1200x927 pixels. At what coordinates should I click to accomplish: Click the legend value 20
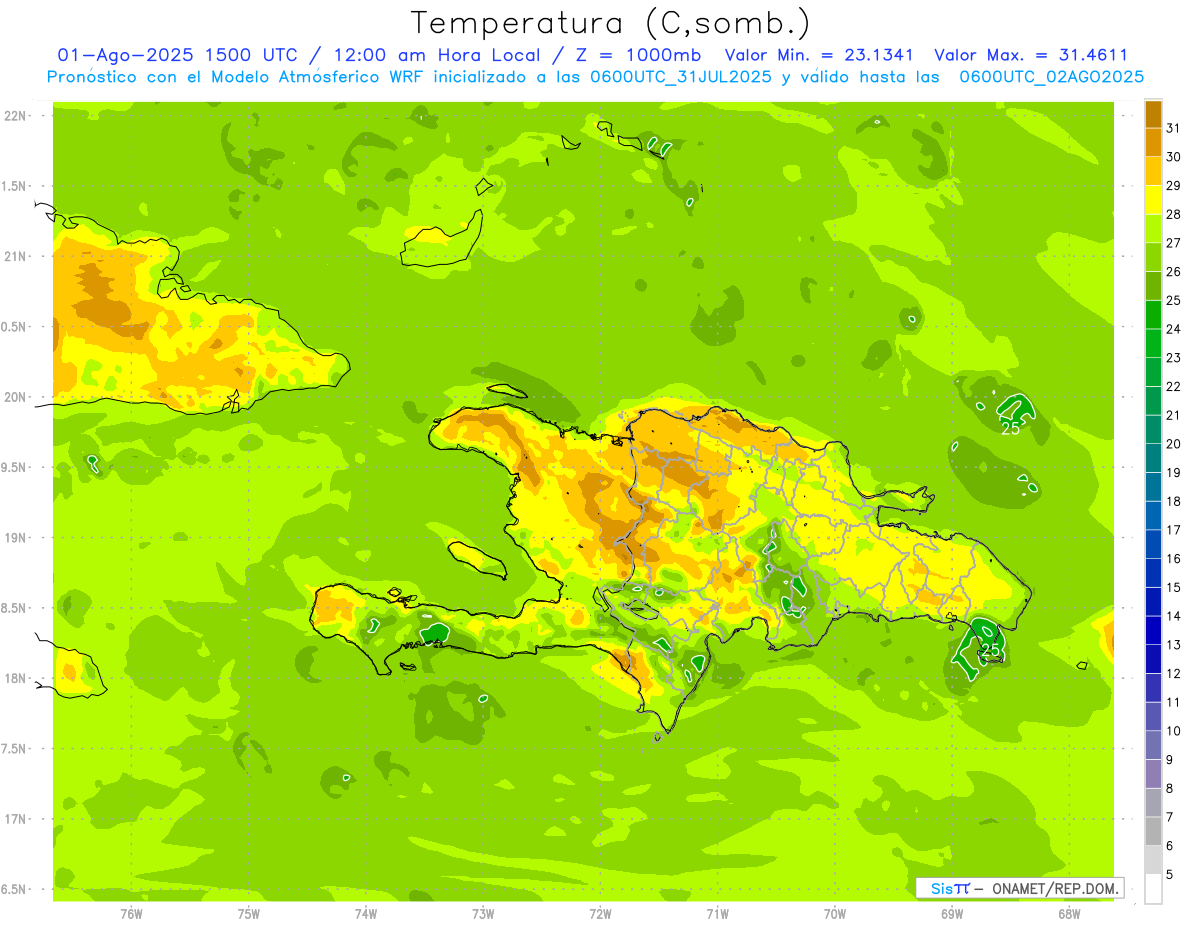pos(1173,443)
